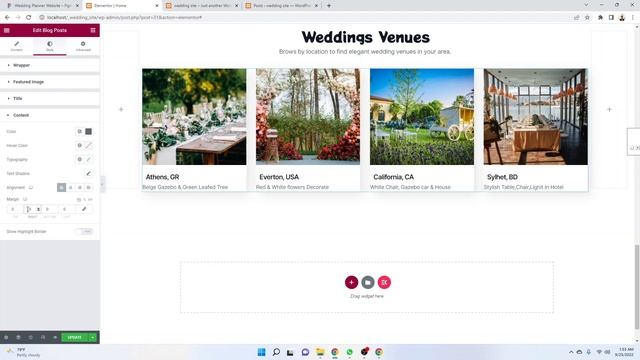Viewport: 640px width, 360px height.
Task: Open WhatsApp from the taskbar
Action: pos(350,352)
